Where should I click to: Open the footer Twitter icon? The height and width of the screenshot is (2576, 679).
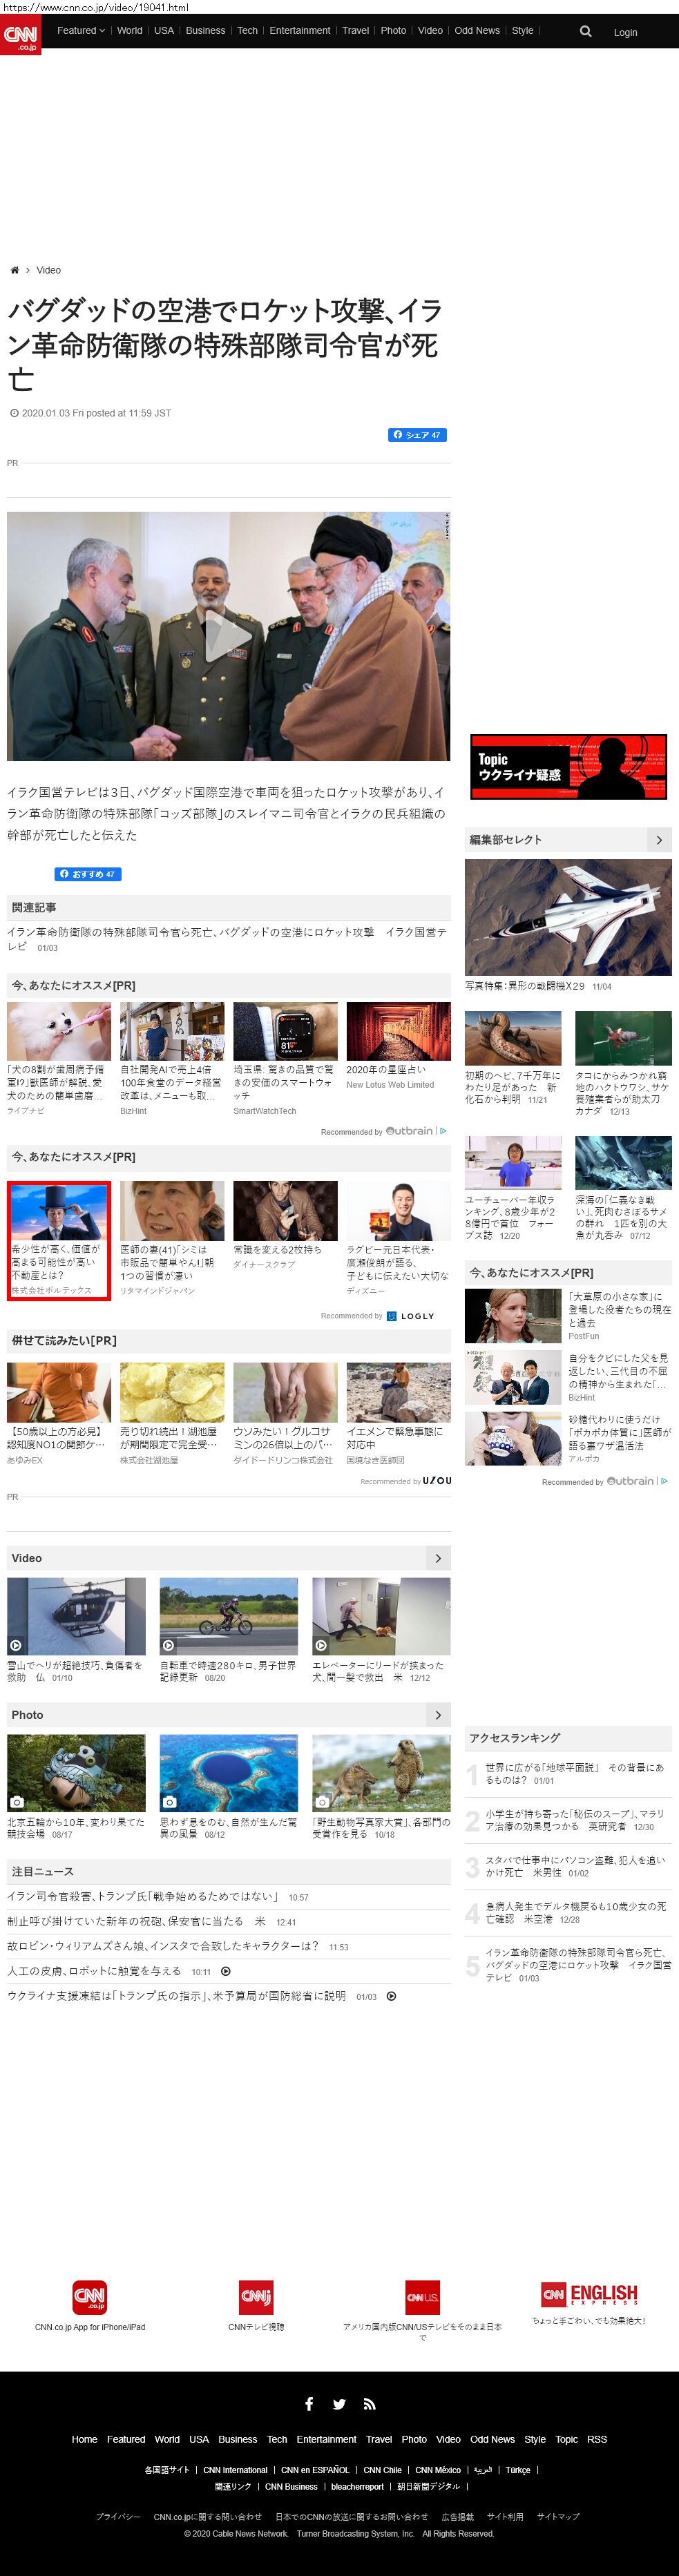click(x=339, y=2404)
